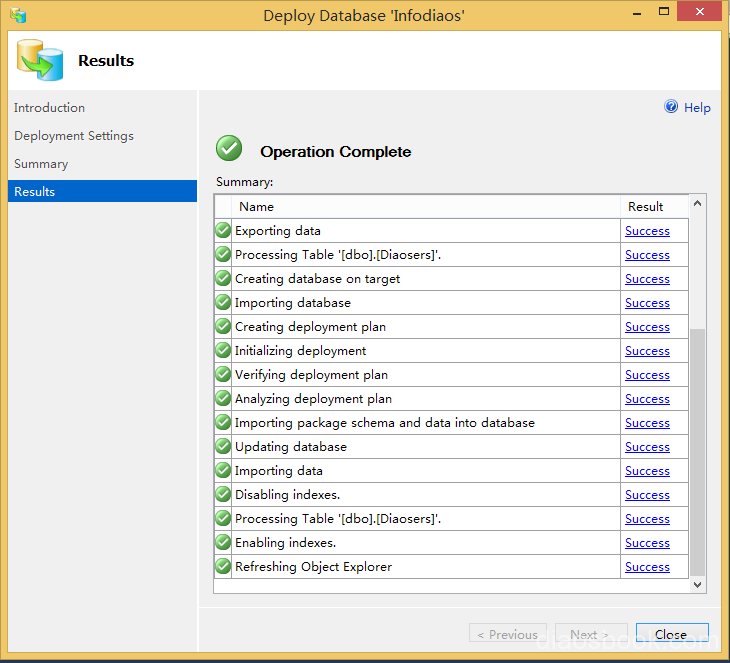Select the Summary step in the left pane
The image size is (730, 663).
click(x=41, y=164)
